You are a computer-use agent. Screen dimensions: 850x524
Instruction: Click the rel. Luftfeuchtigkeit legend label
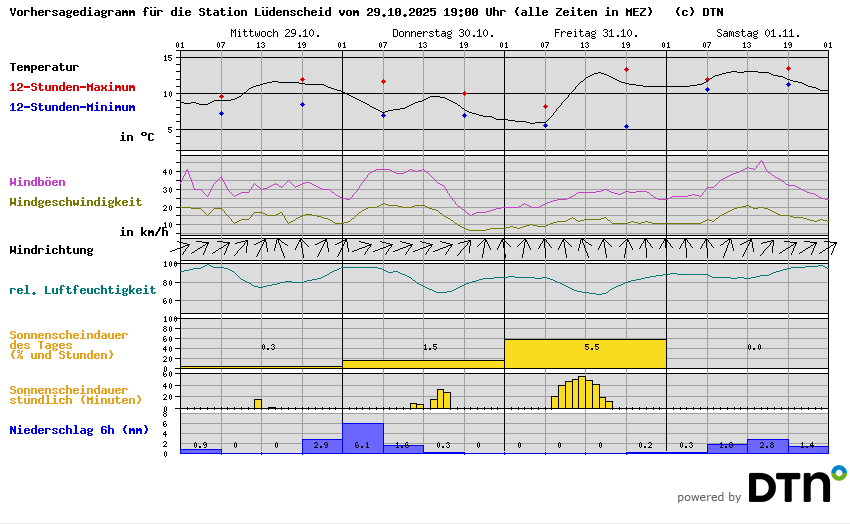pyautogui.click(x=82, y=290)
